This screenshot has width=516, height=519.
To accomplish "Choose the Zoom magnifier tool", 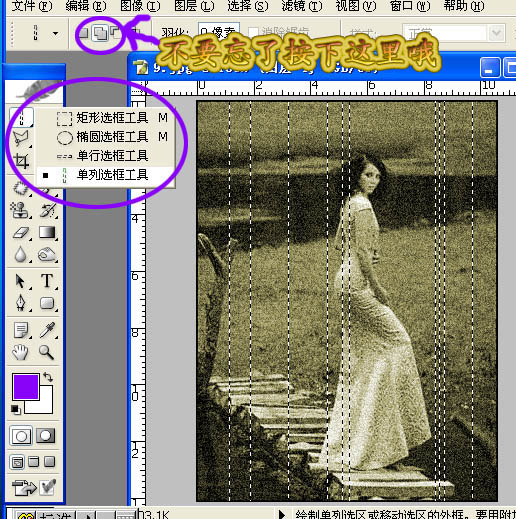I will click(46, 353).
